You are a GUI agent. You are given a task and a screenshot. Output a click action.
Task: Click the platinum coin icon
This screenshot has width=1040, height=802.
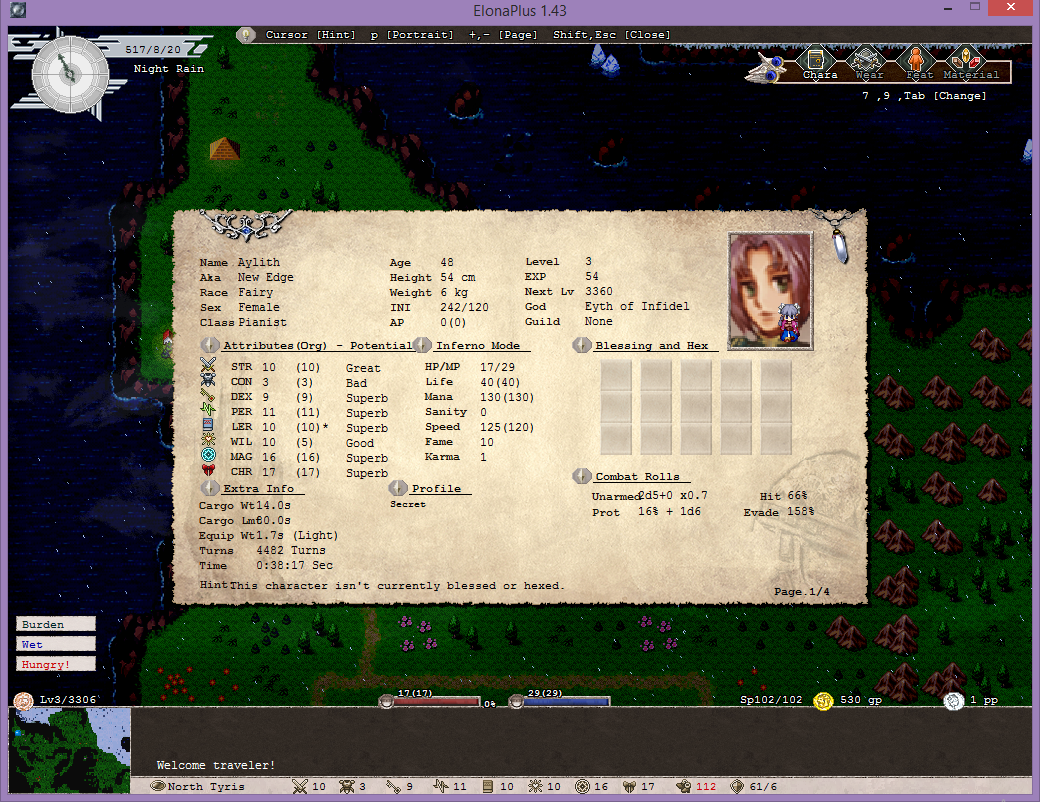(x=953, y=701)
